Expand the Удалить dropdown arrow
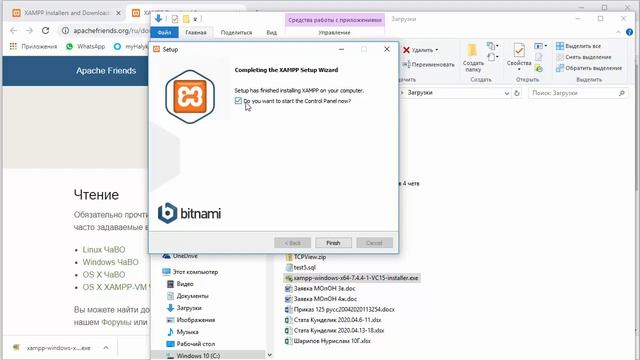Screen dimensions: 640x360 coord(437,50)
